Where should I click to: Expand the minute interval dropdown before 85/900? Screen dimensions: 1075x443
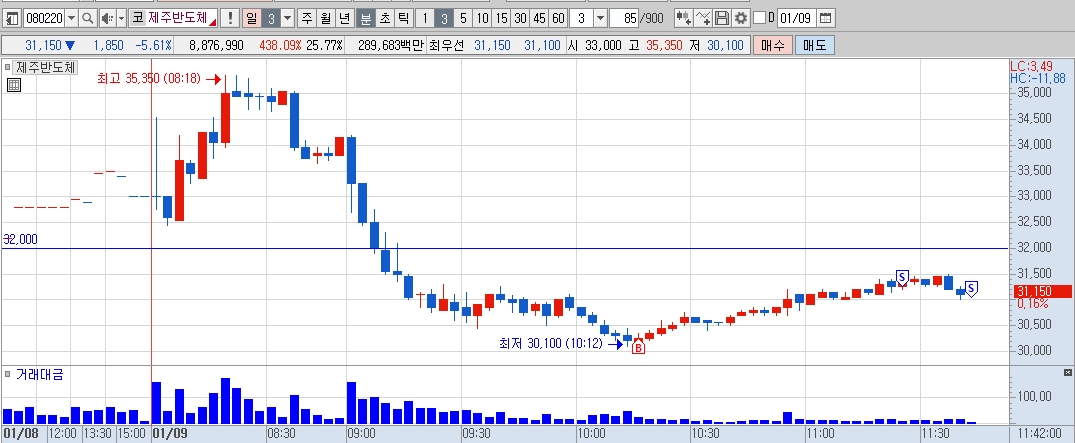601,18
